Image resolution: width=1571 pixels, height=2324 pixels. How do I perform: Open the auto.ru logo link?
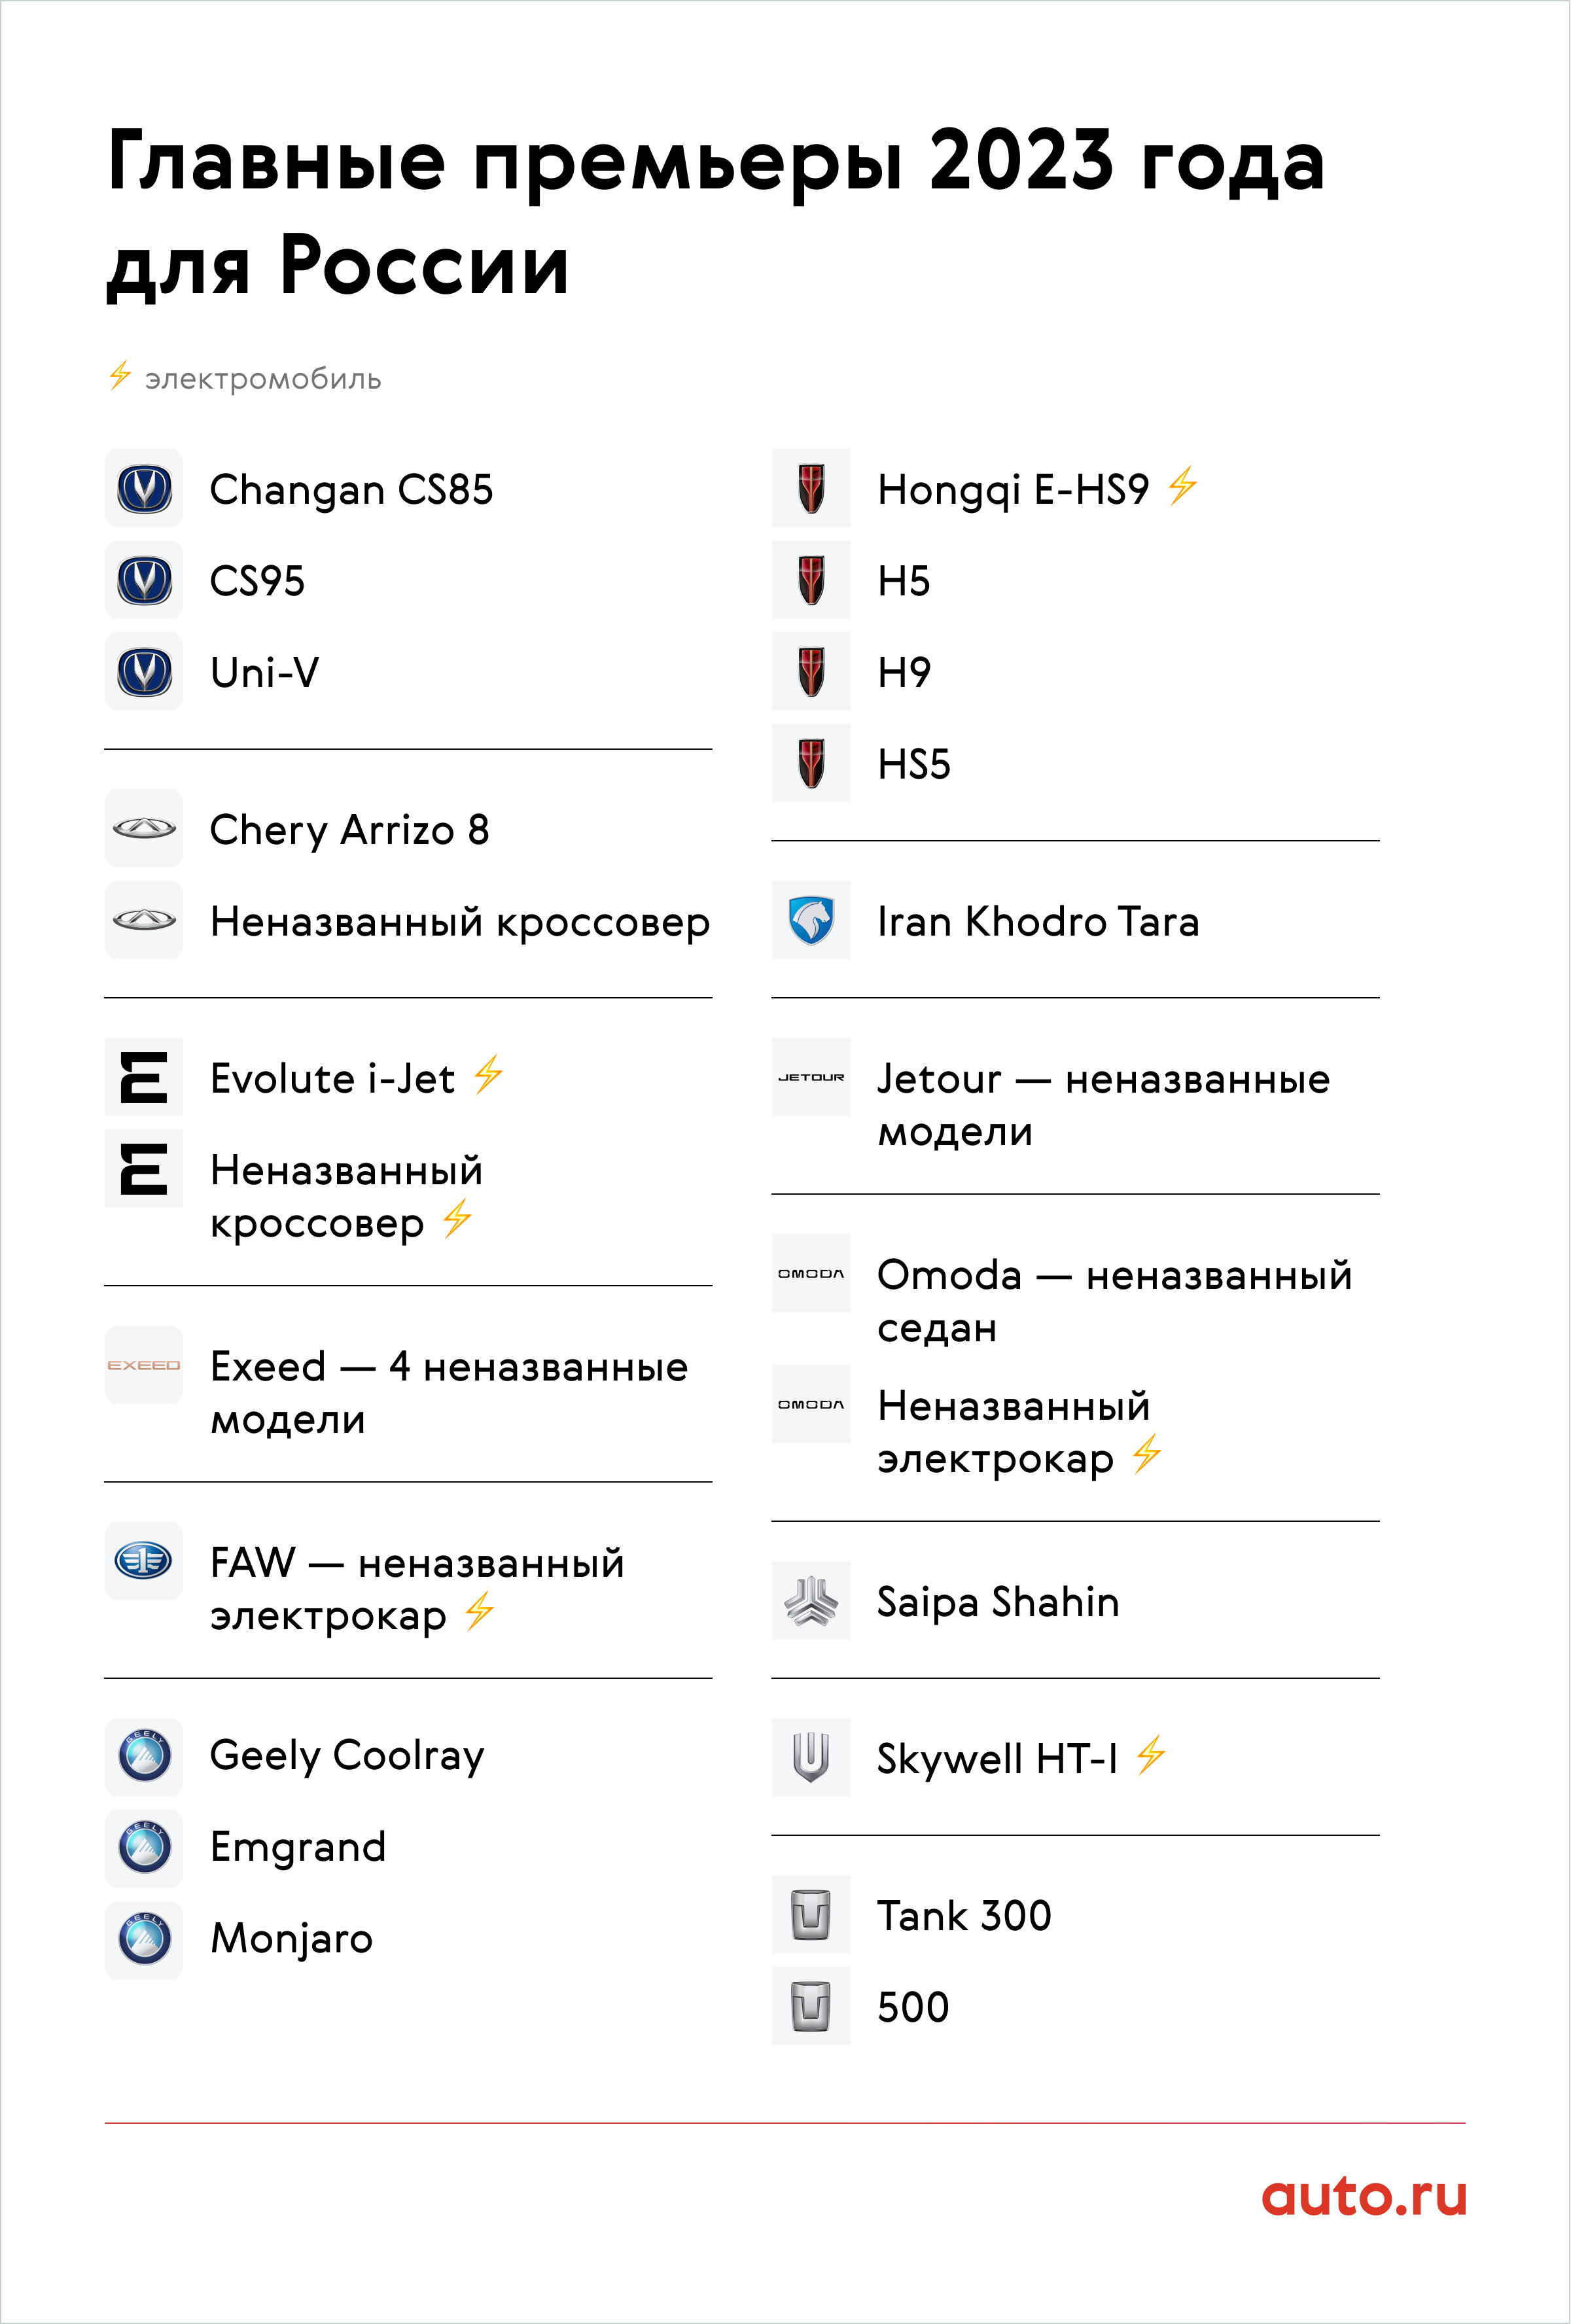tap(1364, 2196)
